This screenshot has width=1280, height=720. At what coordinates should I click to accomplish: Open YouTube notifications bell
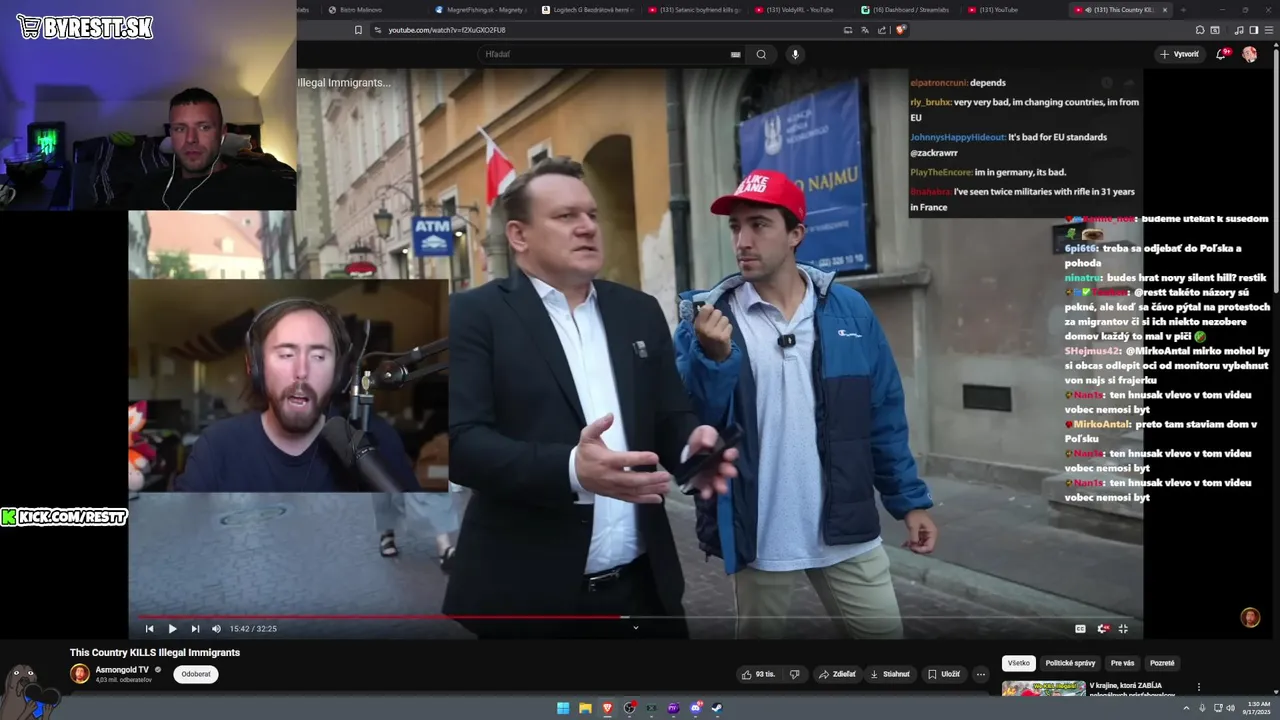pyautogui.click(x=1221, y=54)
